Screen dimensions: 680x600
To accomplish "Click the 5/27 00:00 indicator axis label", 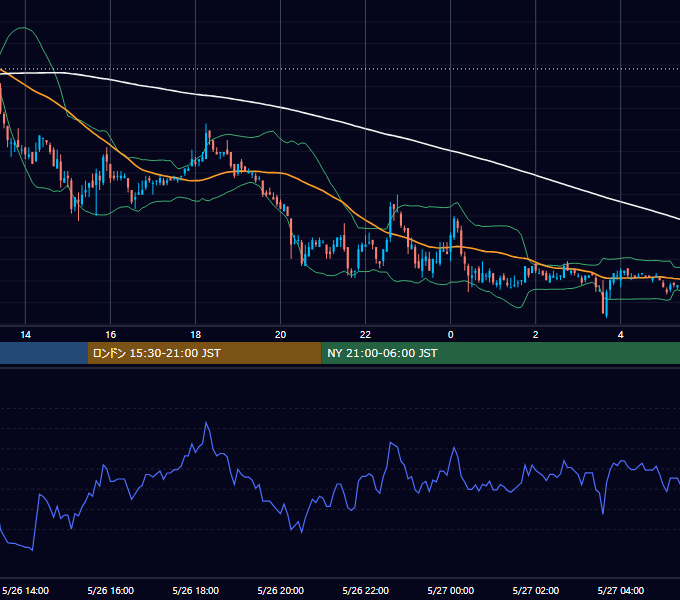I will [451, 590].
